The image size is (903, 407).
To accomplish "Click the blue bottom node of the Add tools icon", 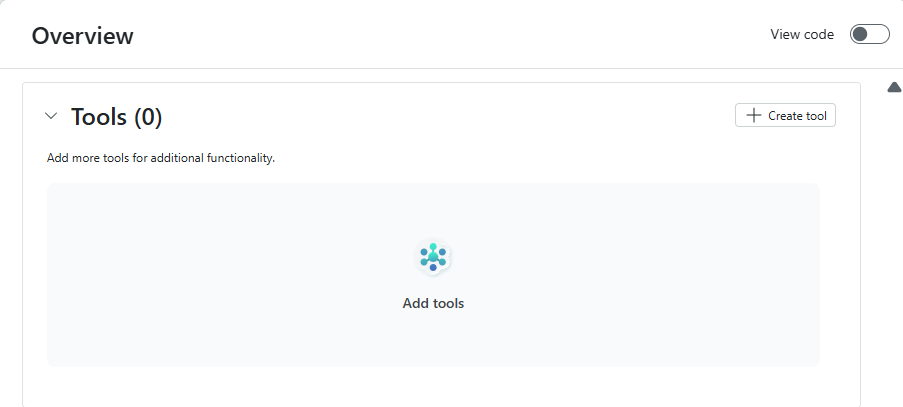I will pos(433,268).
